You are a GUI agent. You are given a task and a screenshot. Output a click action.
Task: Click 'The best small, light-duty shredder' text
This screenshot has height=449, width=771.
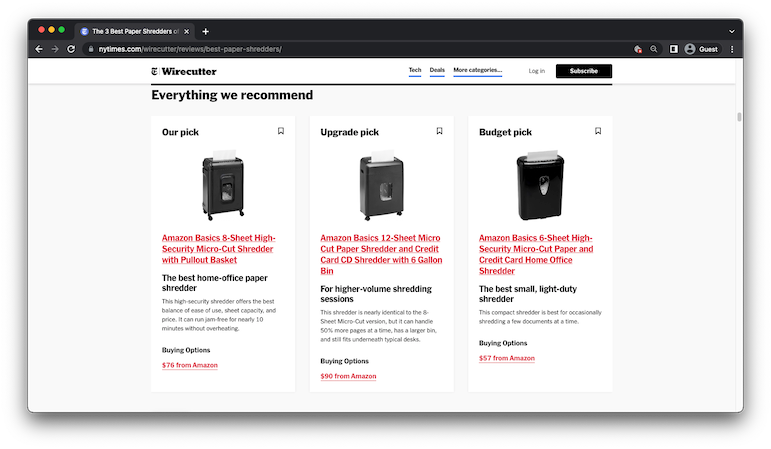(x=528, y=294)
